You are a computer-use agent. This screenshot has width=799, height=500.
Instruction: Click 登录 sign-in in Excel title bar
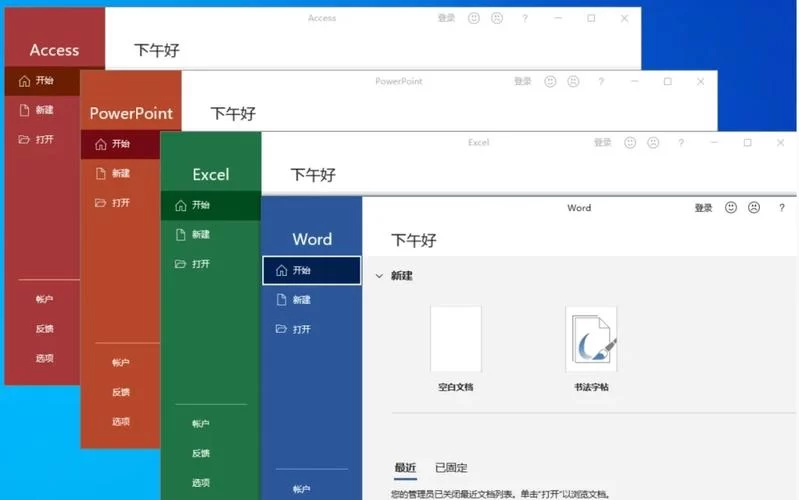point(603,142)
